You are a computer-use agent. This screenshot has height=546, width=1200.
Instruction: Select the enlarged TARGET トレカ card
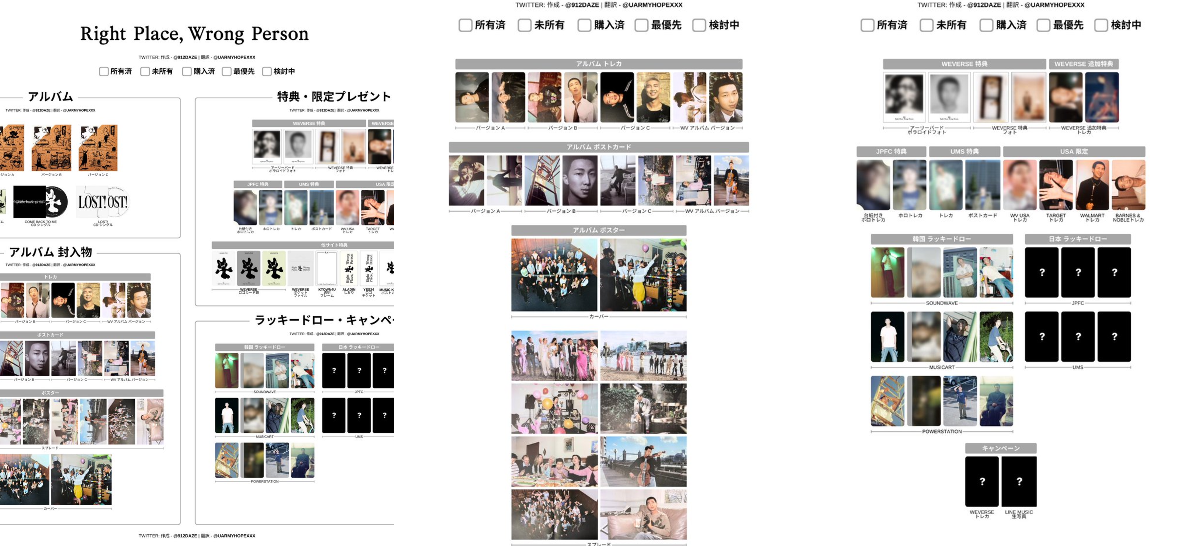(1055, 184)
